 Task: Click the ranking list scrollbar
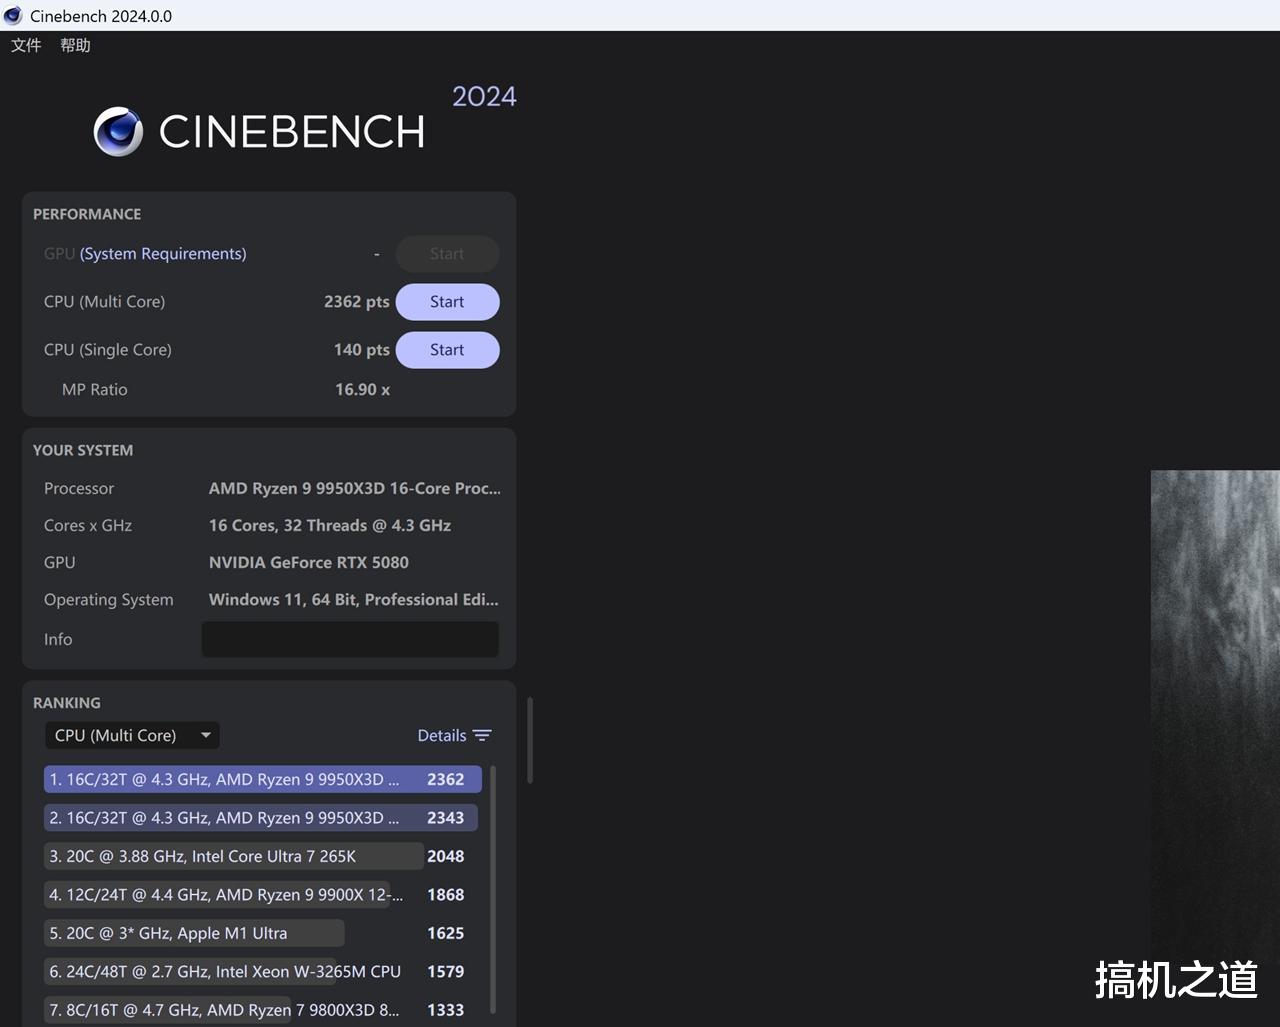point(493,890)
